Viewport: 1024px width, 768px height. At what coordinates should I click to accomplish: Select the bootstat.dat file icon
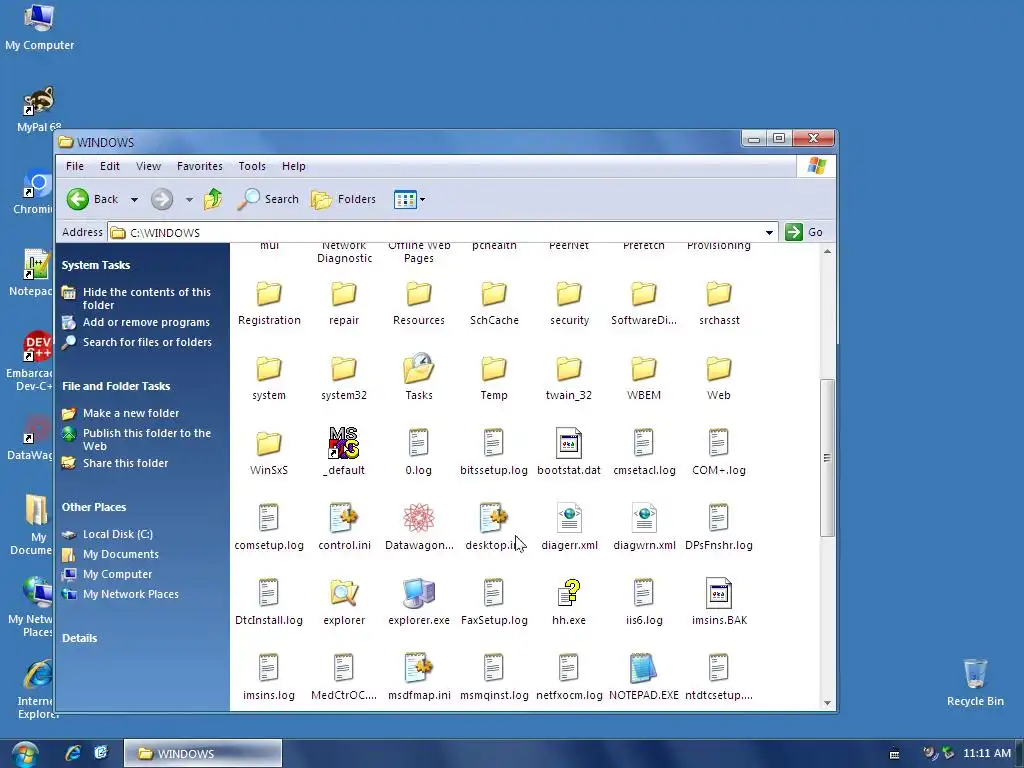coord(569,443)
